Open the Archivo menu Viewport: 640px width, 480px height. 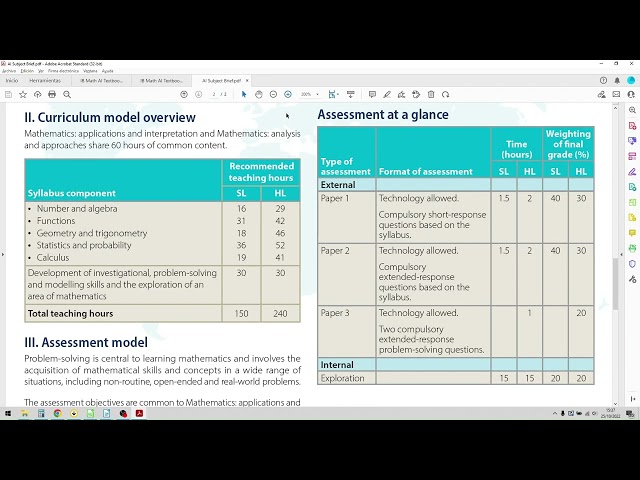pos(9,71)
